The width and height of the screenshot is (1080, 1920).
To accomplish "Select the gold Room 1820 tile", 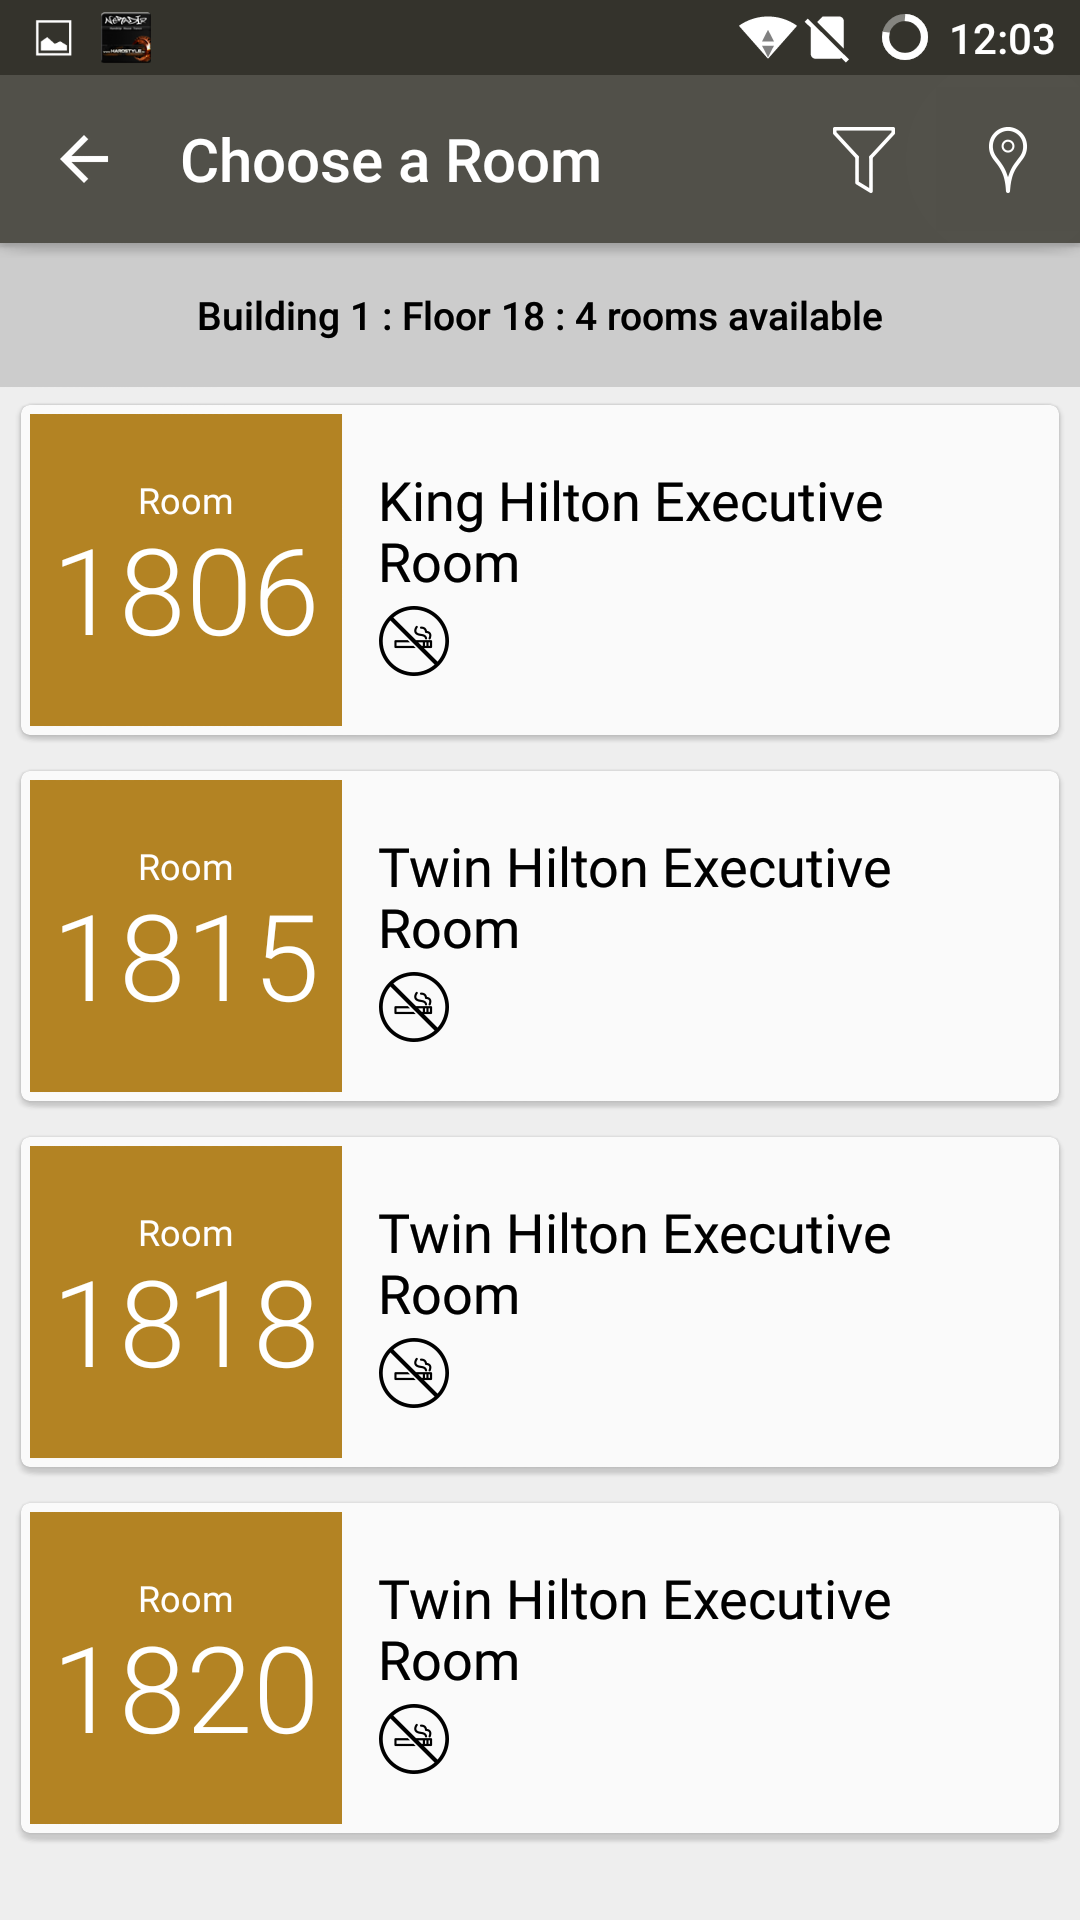I will pyautogui.click(x=186, y=1668).
